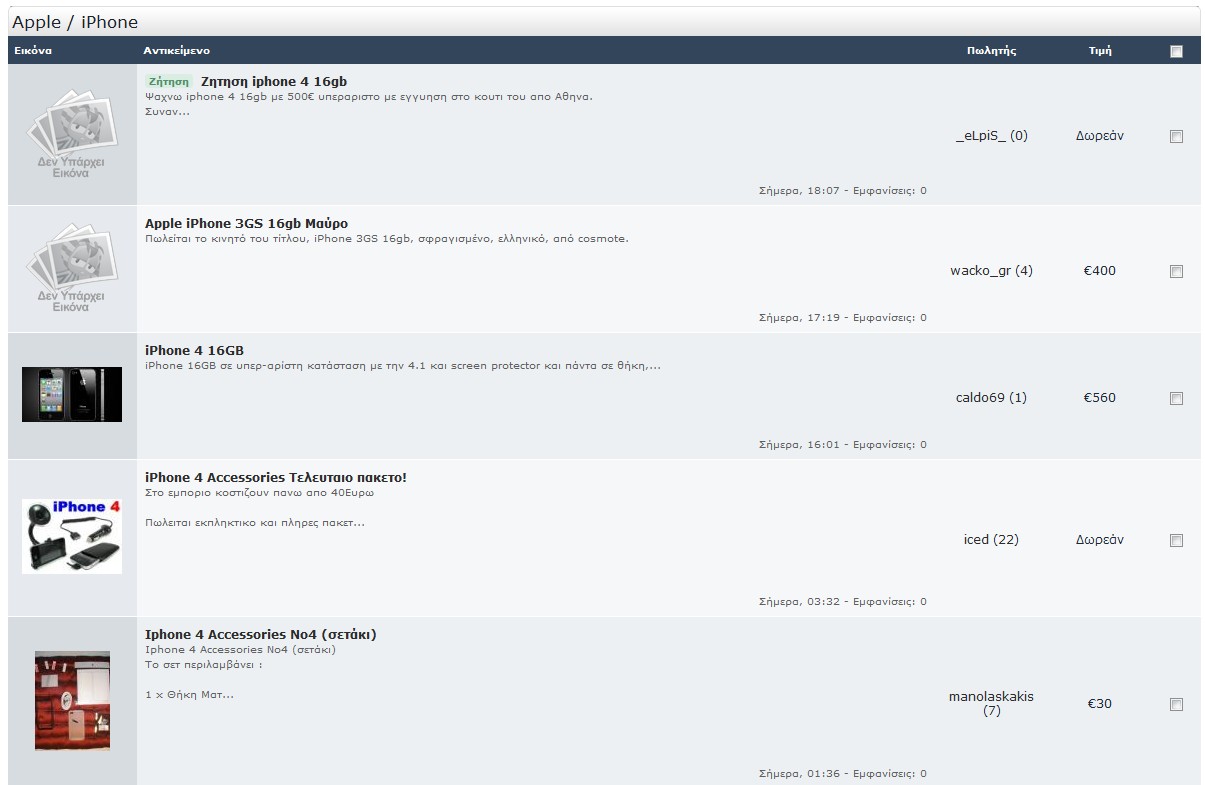Open Iphone 4 Accessories No4 (σετάκι) listing
Screen dimensions: 1205x785
(260, 634)
